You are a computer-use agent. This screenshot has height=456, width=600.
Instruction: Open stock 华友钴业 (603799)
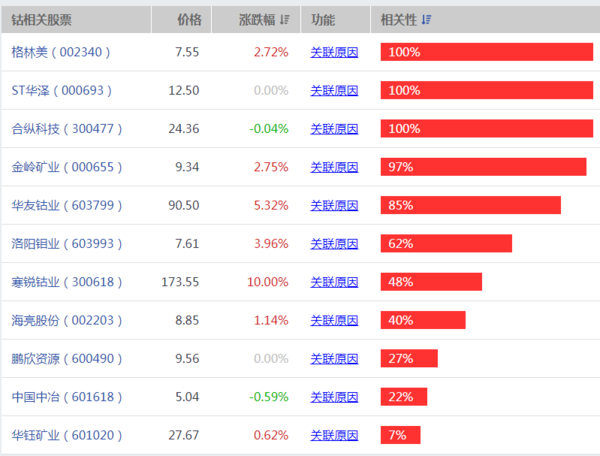tap(67, 205)
